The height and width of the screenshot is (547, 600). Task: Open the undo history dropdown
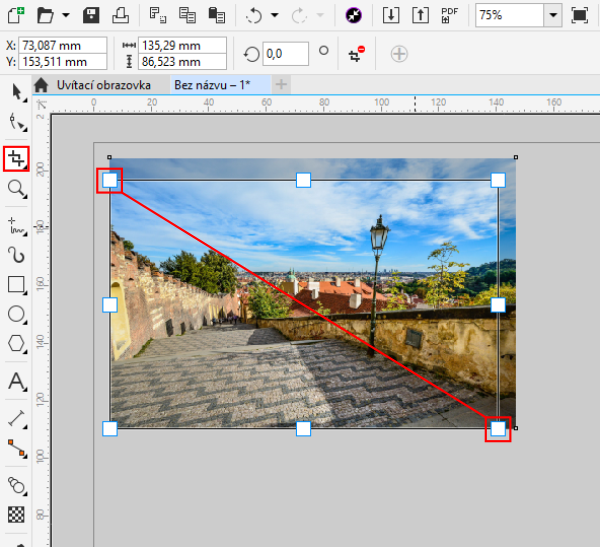(274, 15)
